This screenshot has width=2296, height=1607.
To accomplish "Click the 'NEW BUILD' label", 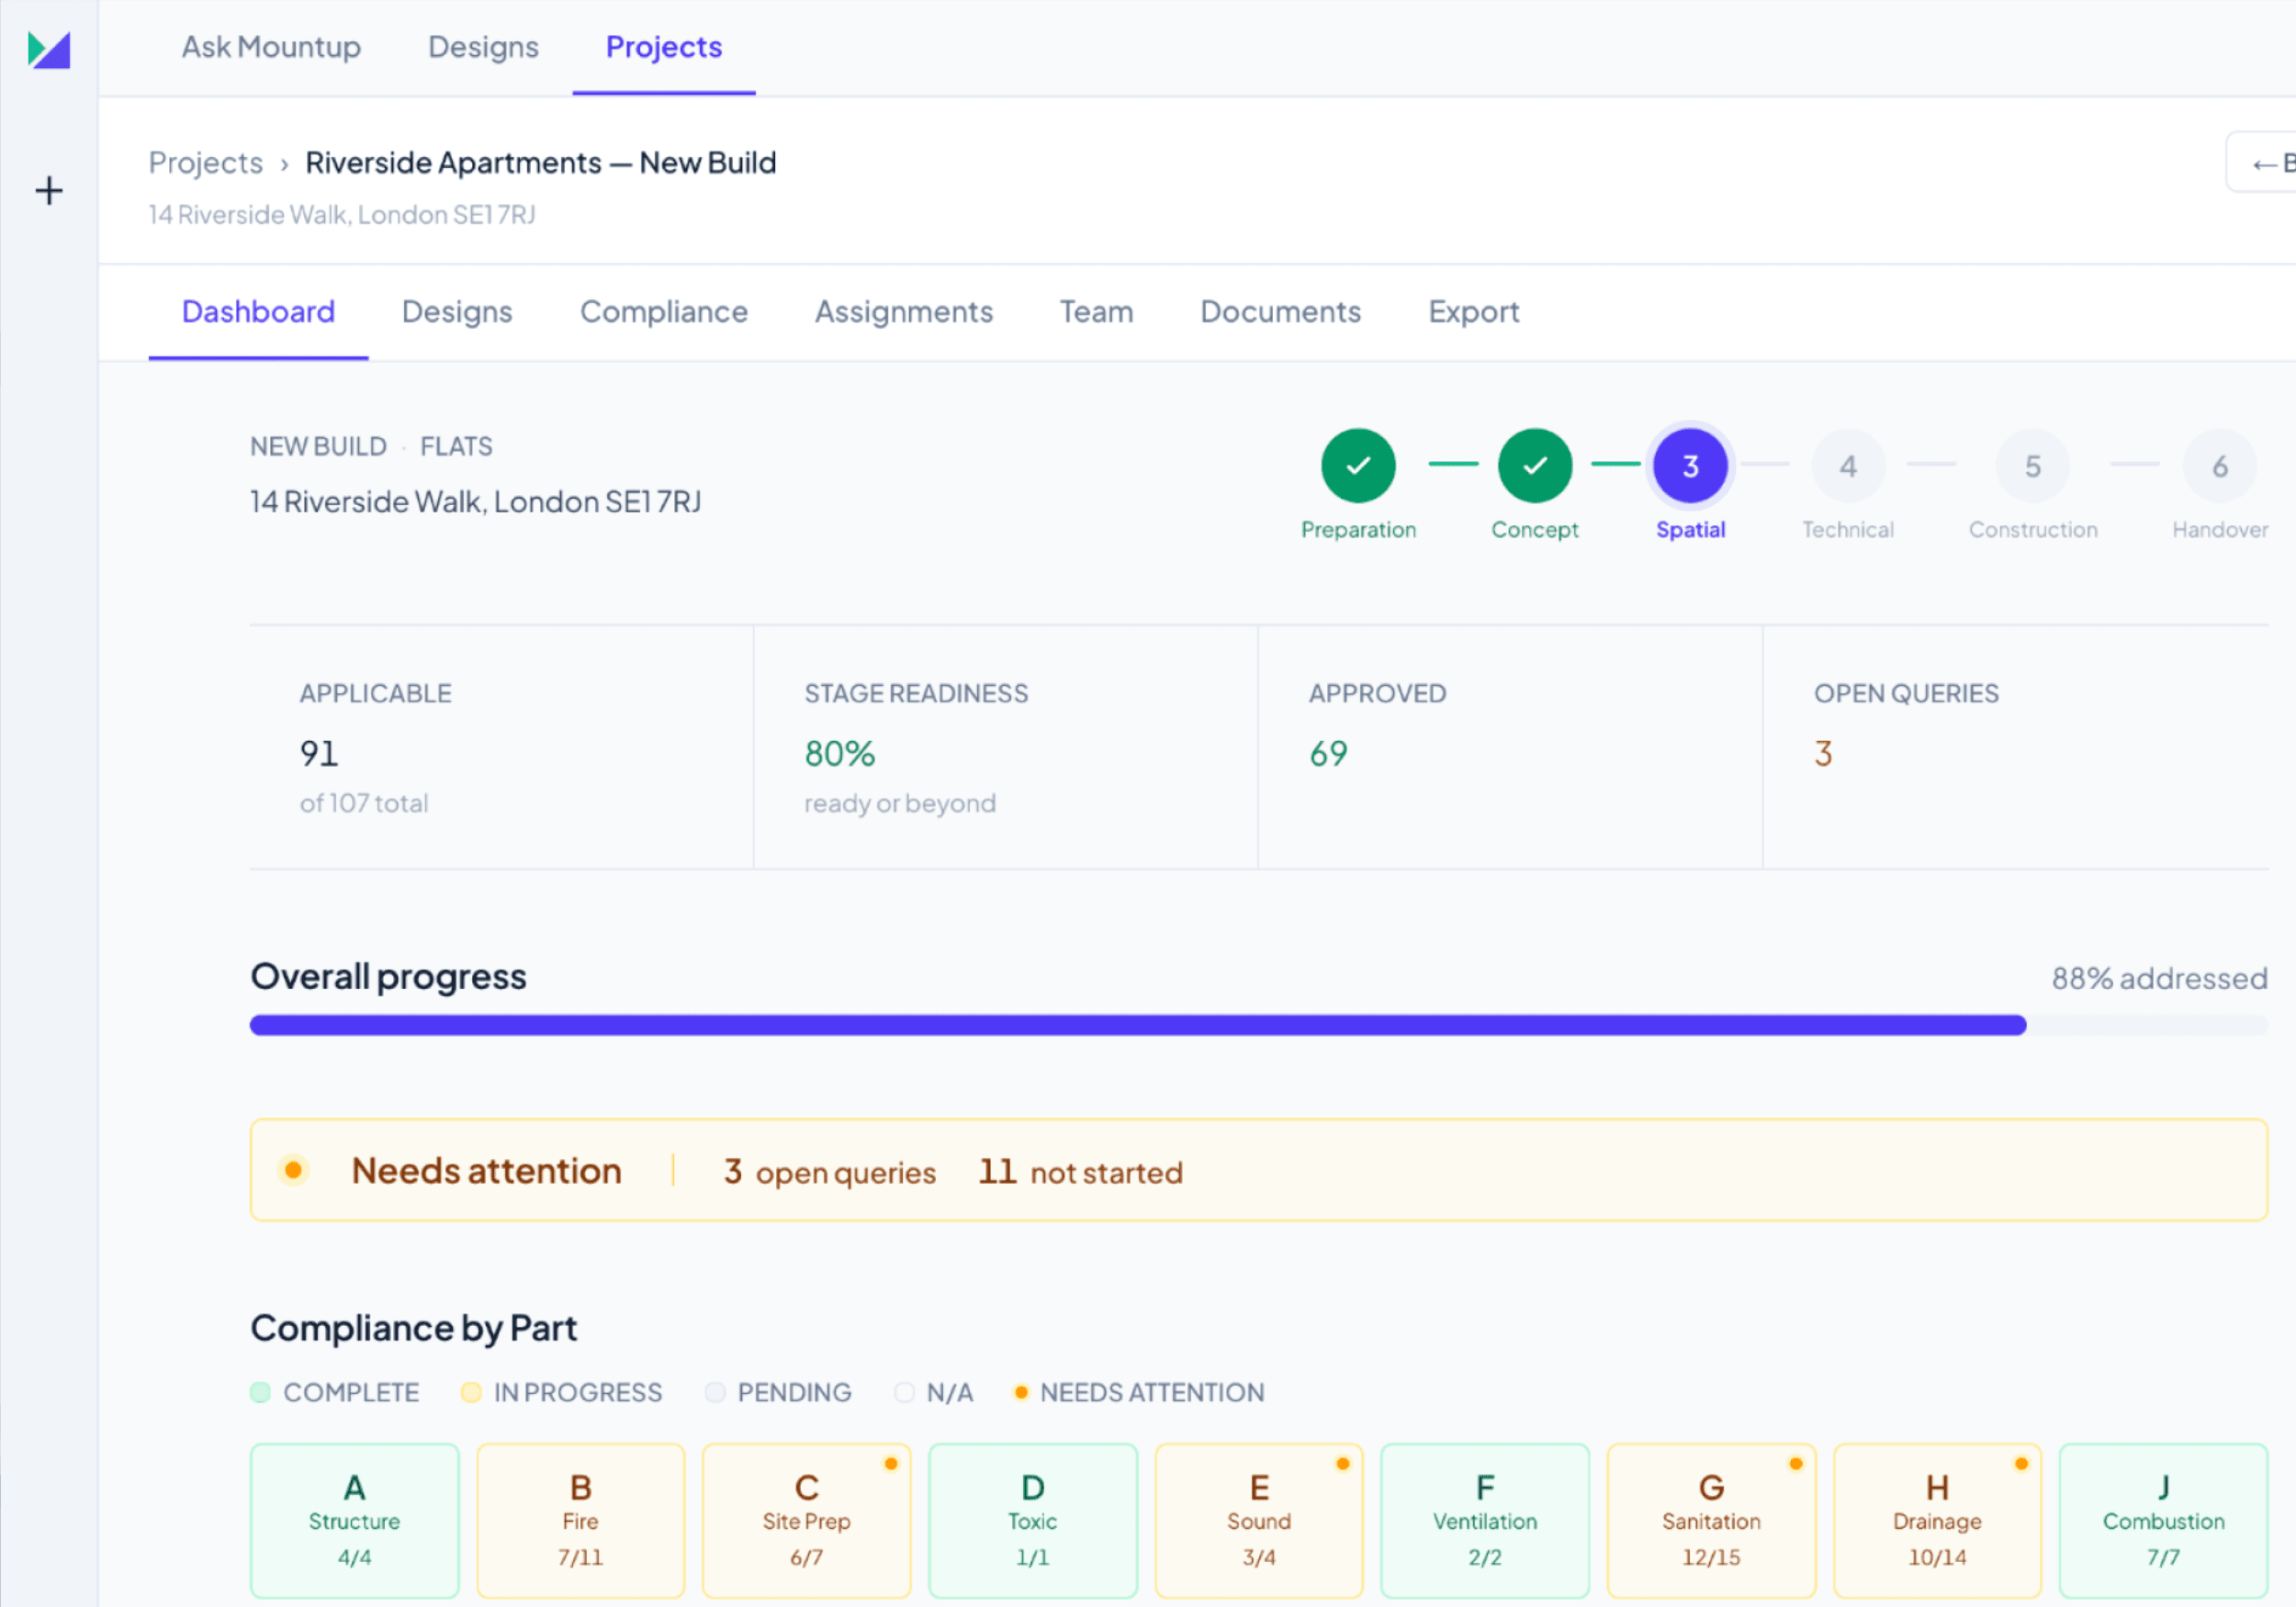I will tap(318, 446).
